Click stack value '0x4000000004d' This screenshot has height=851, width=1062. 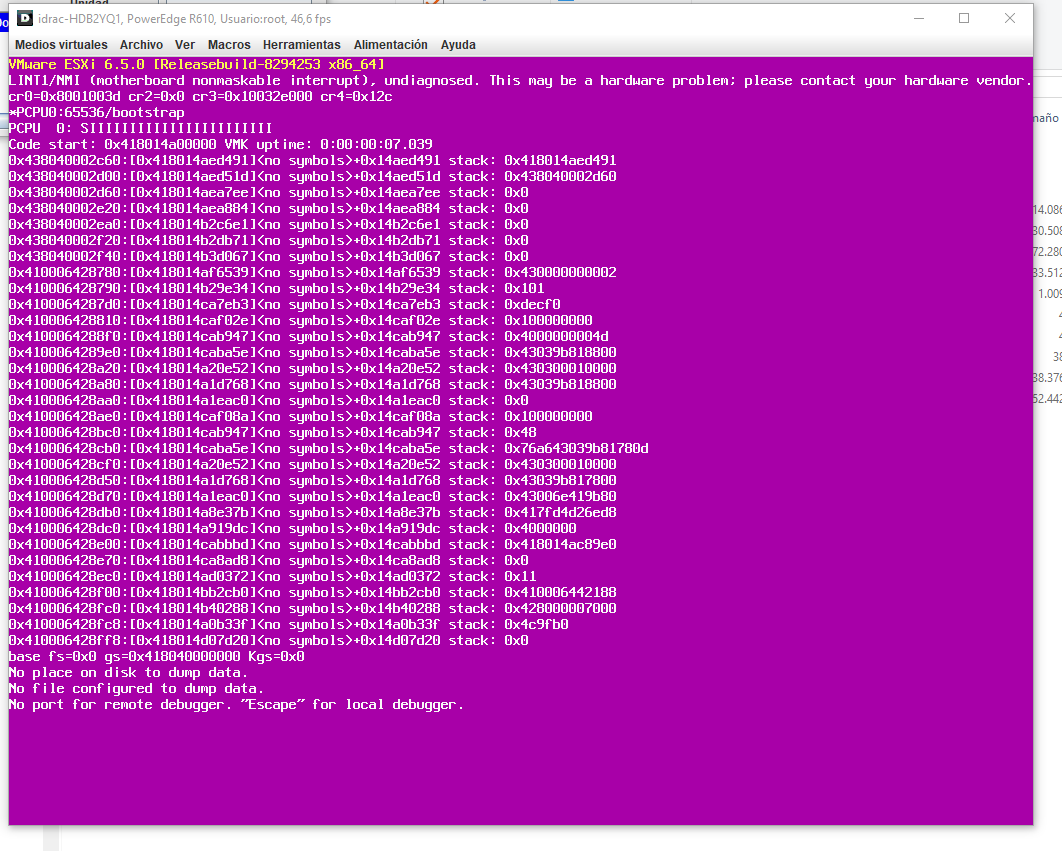(556, 337)
